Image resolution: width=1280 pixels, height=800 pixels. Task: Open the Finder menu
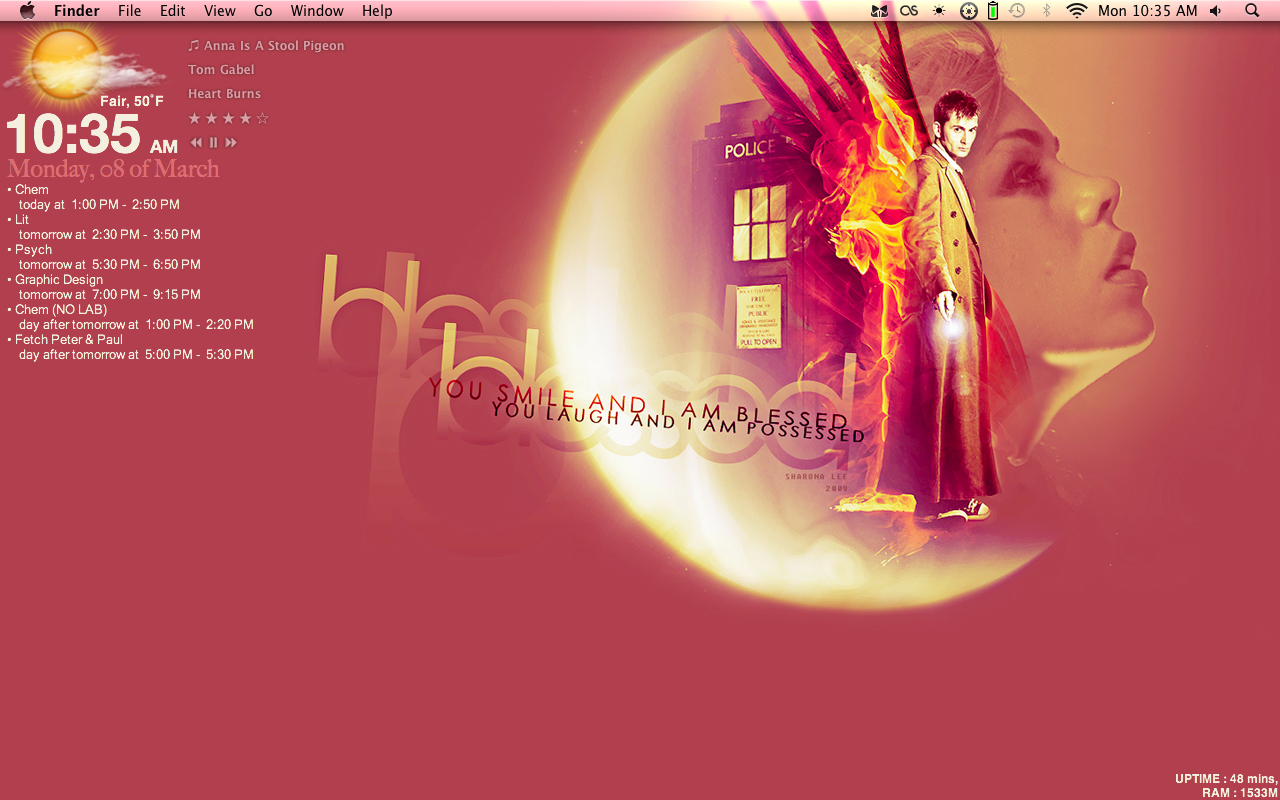77,11
